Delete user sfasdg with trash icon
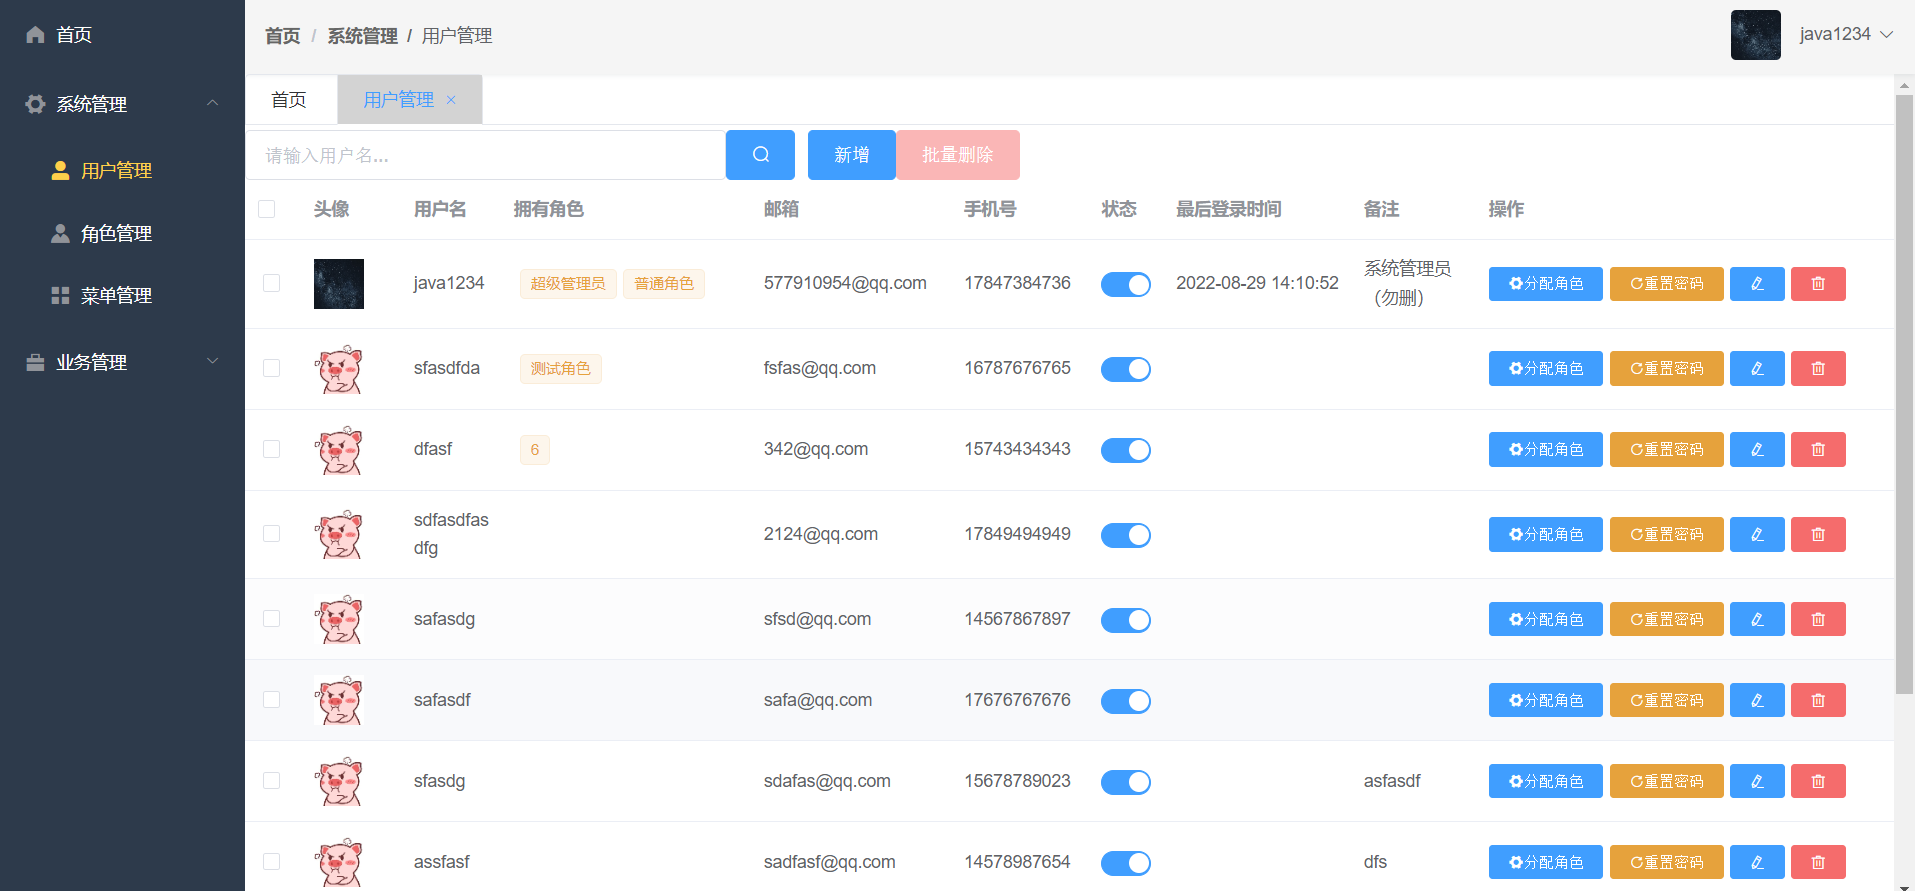The height and width of the screenshot is (891, 1915). point(1818,781)
